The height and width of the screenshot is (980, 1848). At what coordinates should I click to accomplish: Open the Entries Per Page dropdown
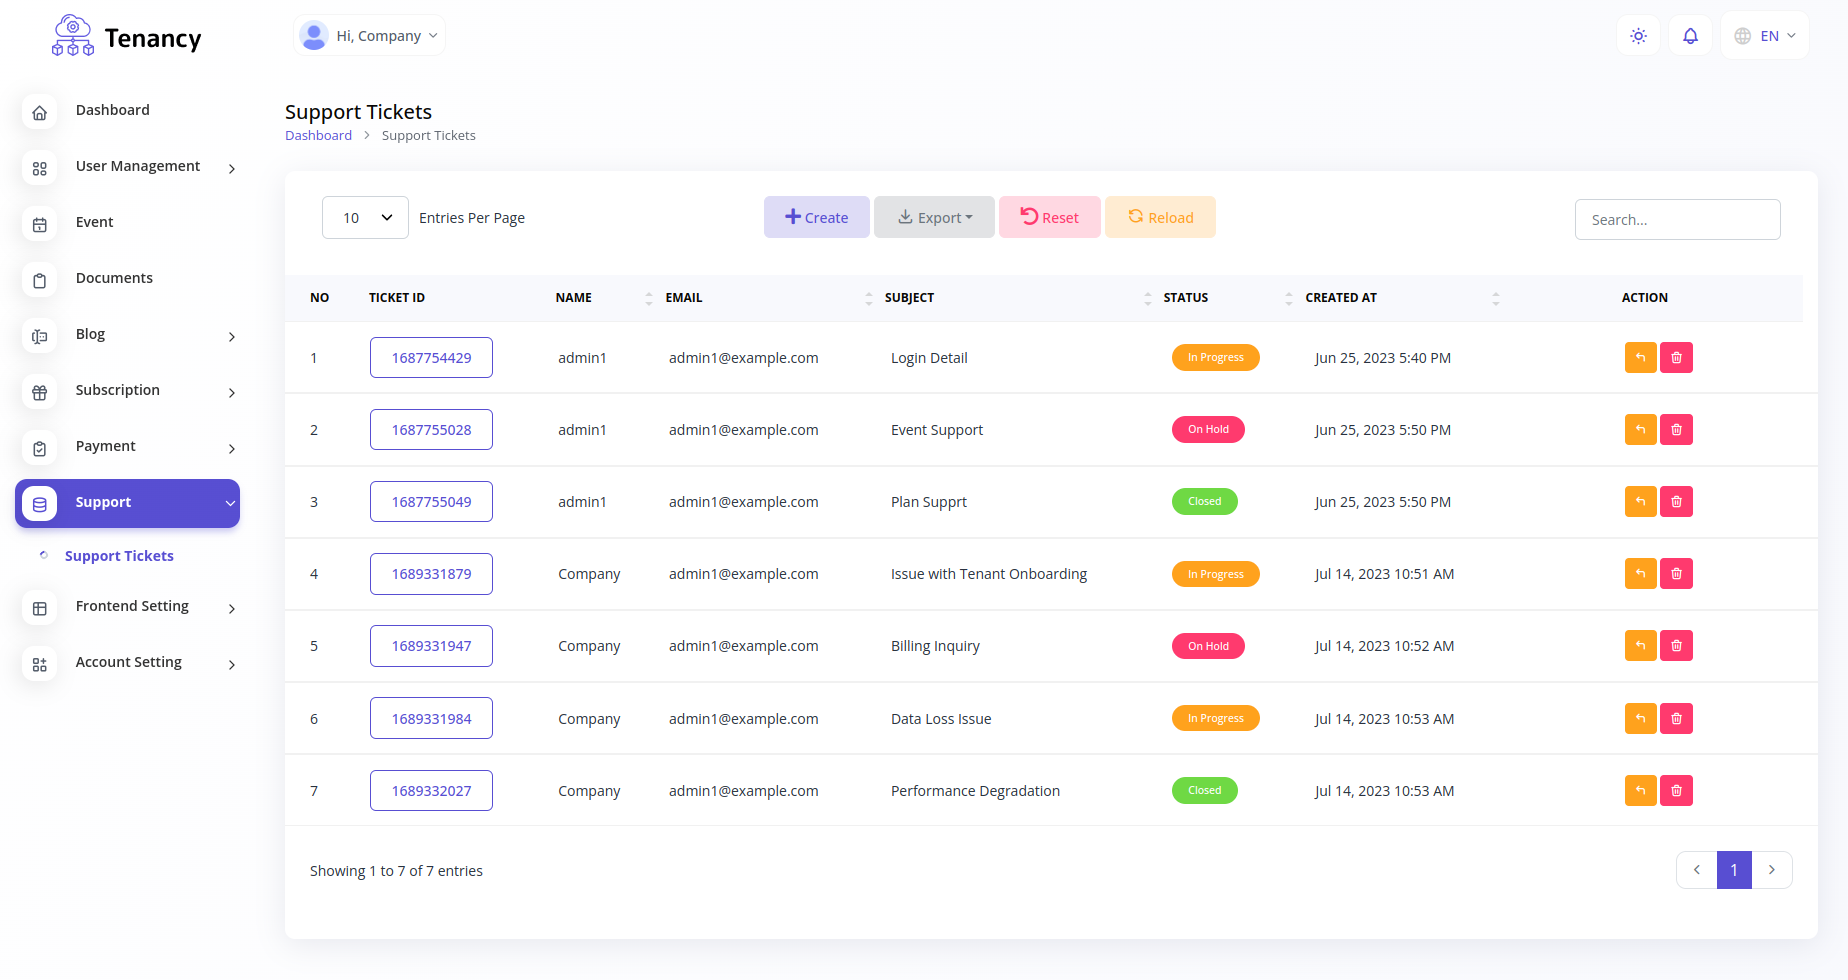pyautogui.click(x=365, y=218)
